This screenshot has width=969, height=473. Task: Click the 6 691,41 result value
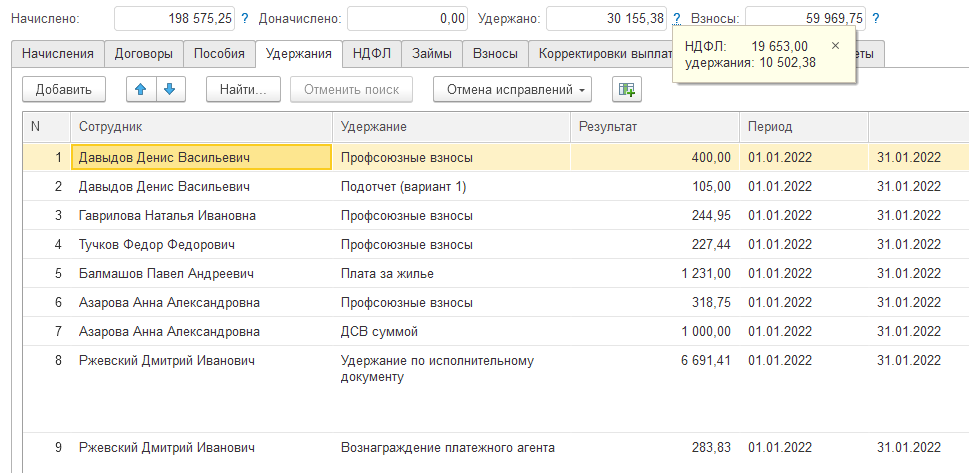point(706,360)
